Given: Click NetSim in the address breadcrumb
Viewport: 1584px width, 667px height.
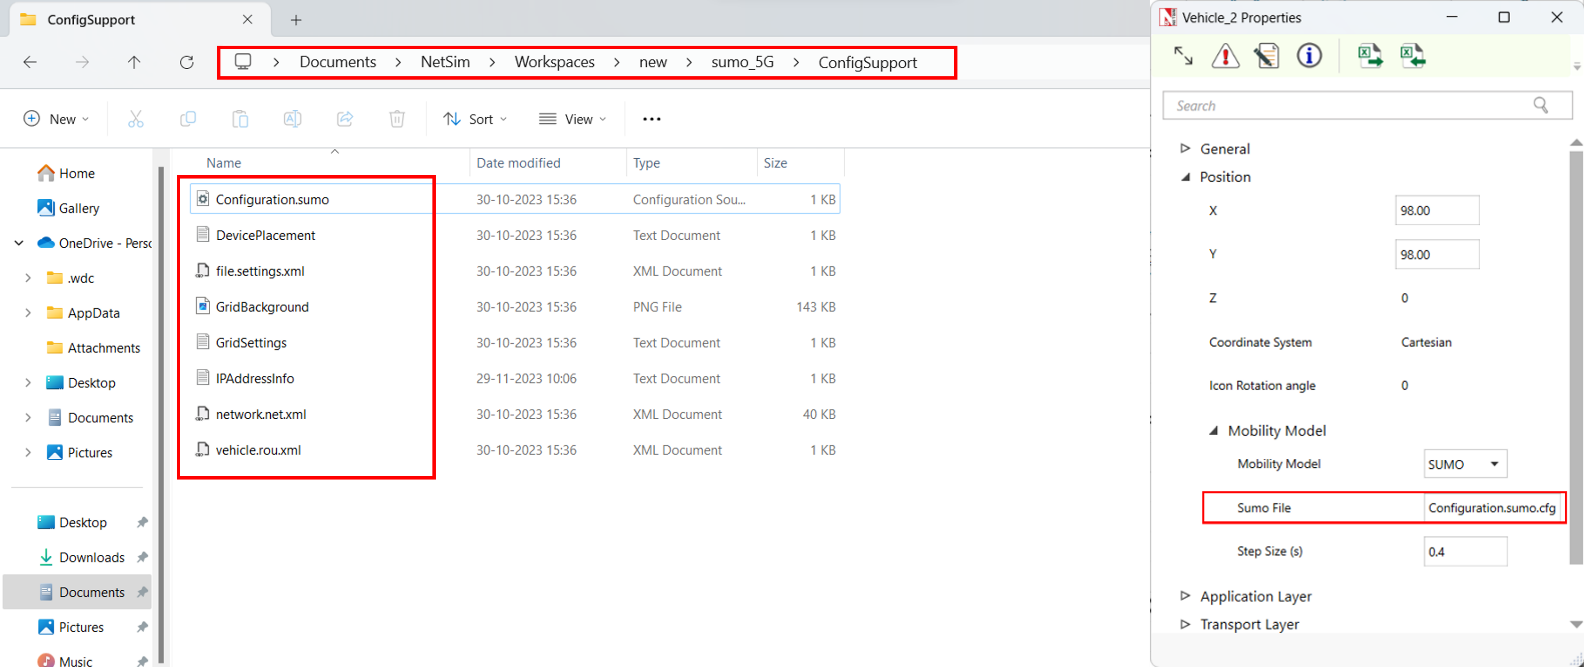Looking at the screenshot, I should click(x=445, y=62).
